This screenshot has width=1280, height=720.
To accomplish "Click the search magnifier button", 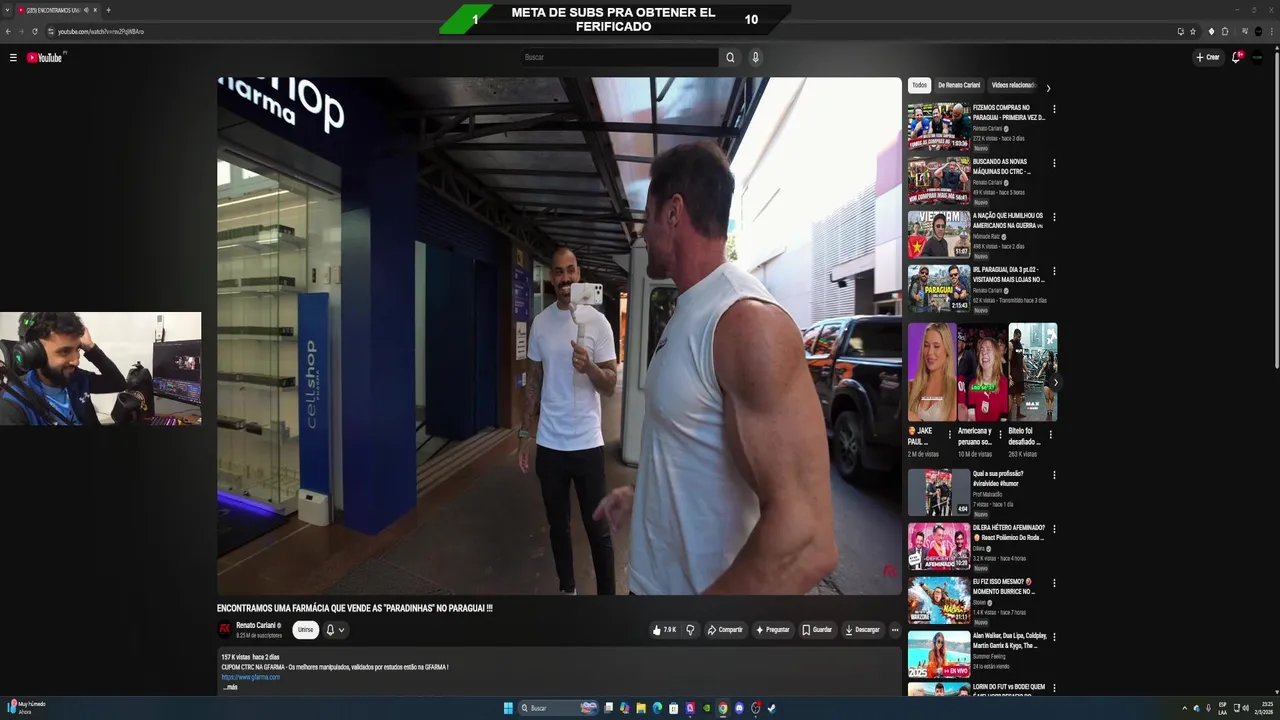I will (x=730, y=57).
